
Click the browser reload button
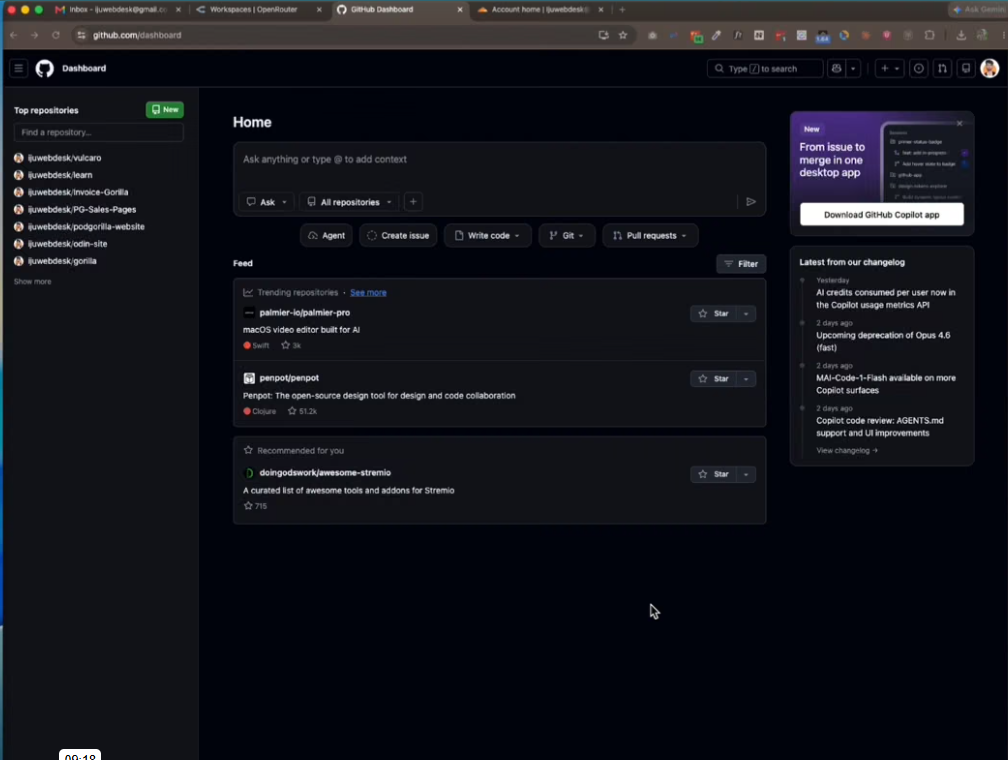click(56, 35)
